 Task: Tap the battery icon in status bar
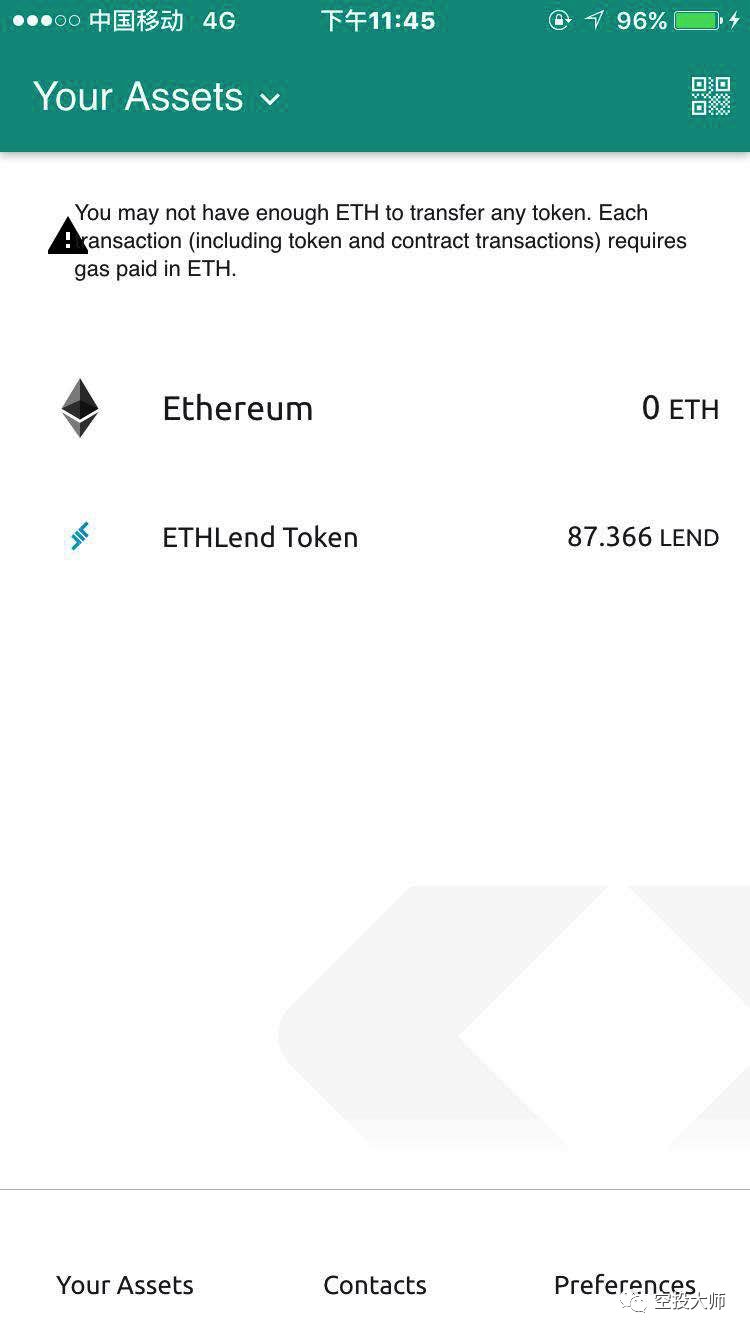[698, 20]
